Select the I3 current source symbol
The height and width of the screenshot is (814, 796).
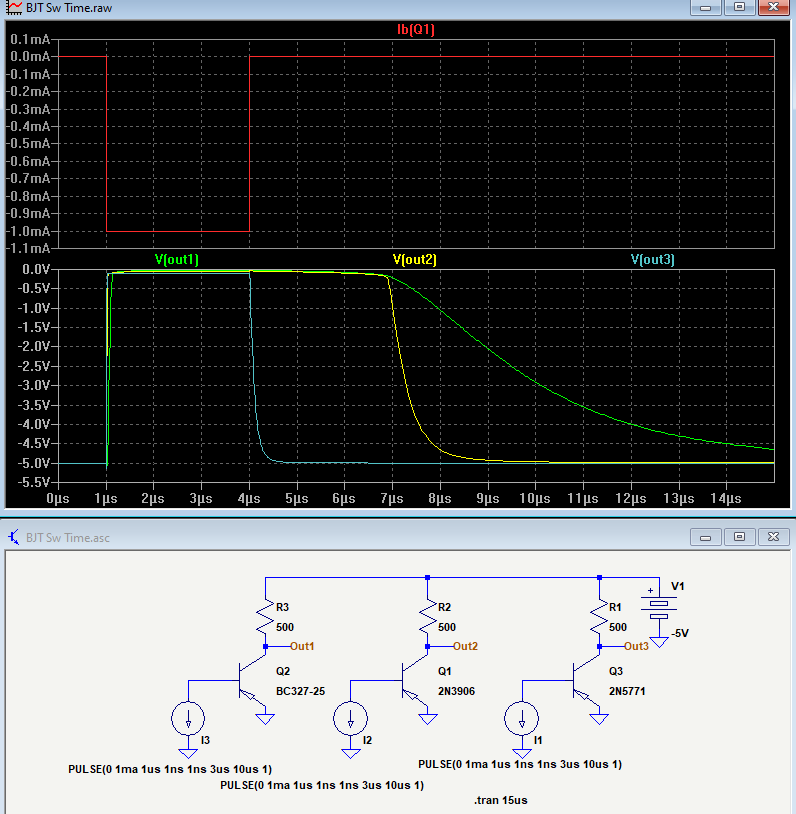188,718
